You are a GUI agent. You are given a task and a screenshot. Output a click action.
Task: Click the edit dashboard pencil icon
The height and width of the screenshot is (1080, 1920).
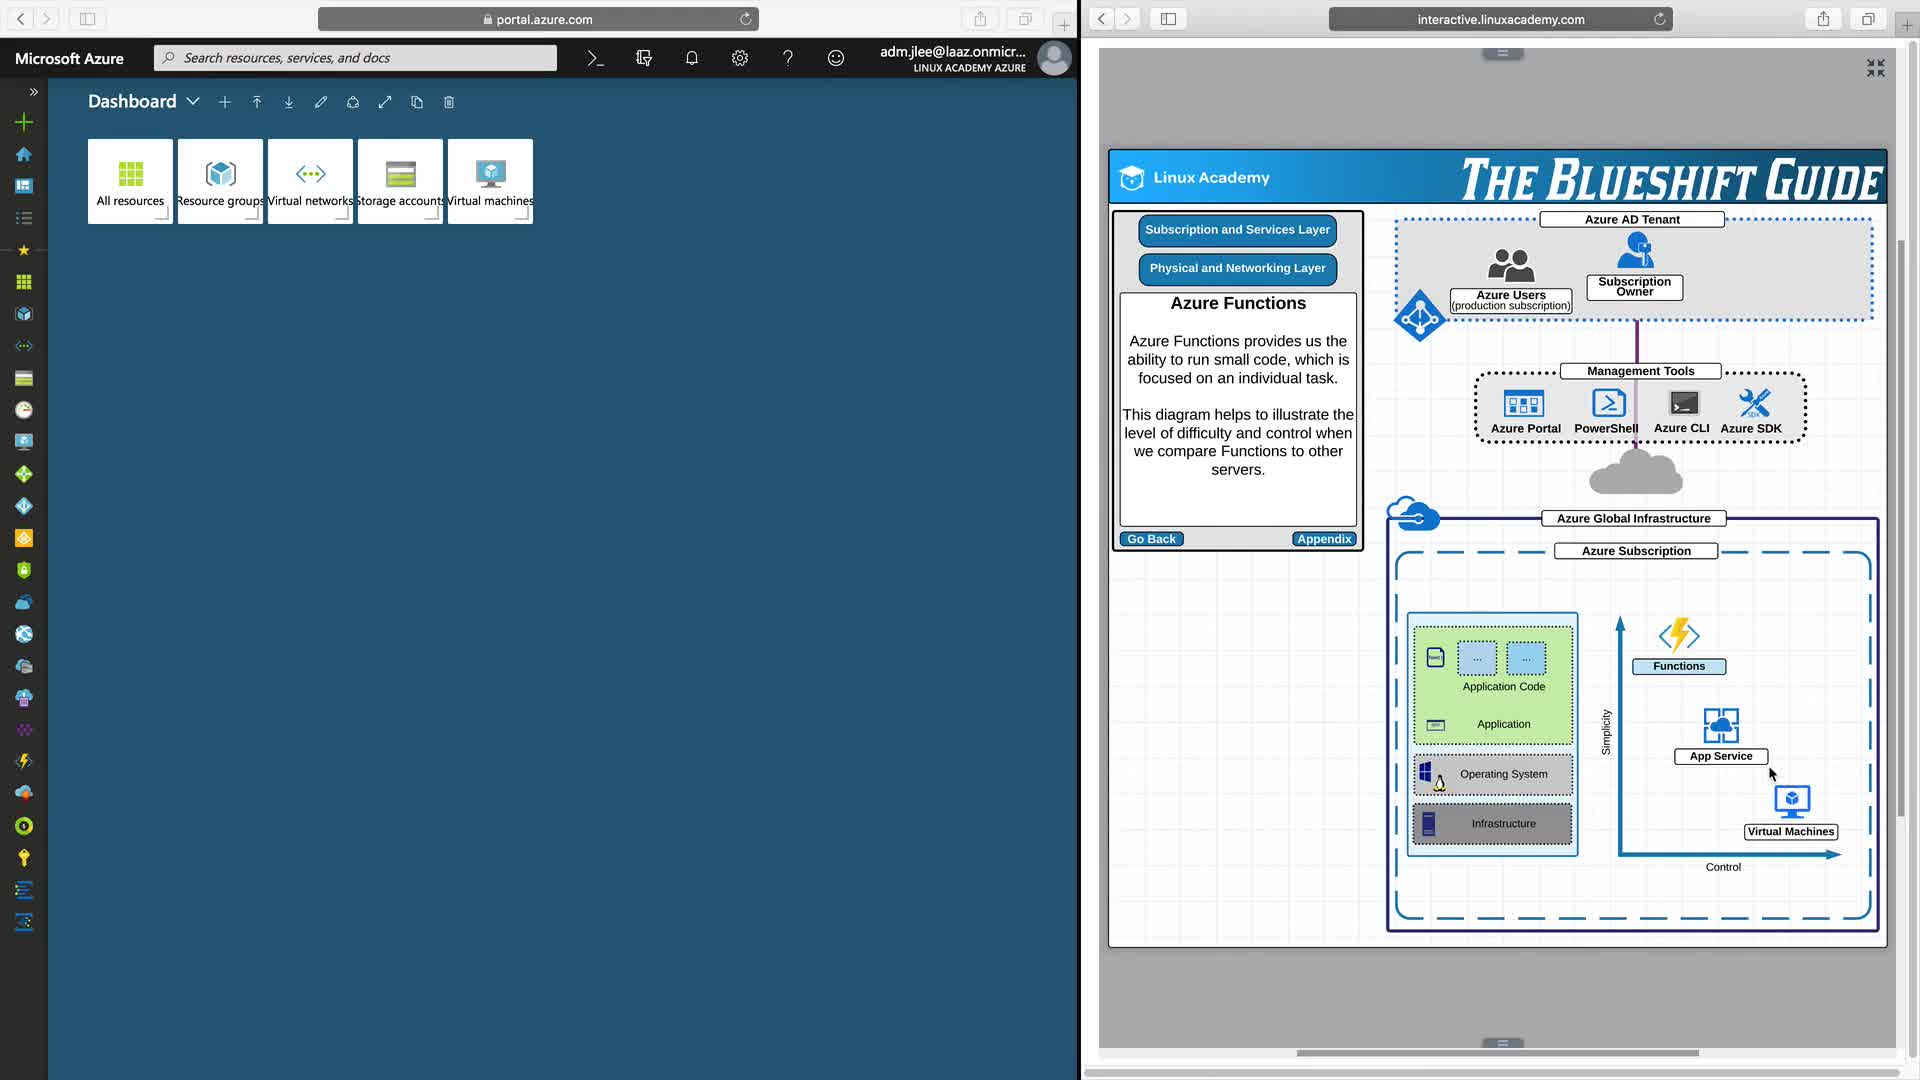click(321, 102)
